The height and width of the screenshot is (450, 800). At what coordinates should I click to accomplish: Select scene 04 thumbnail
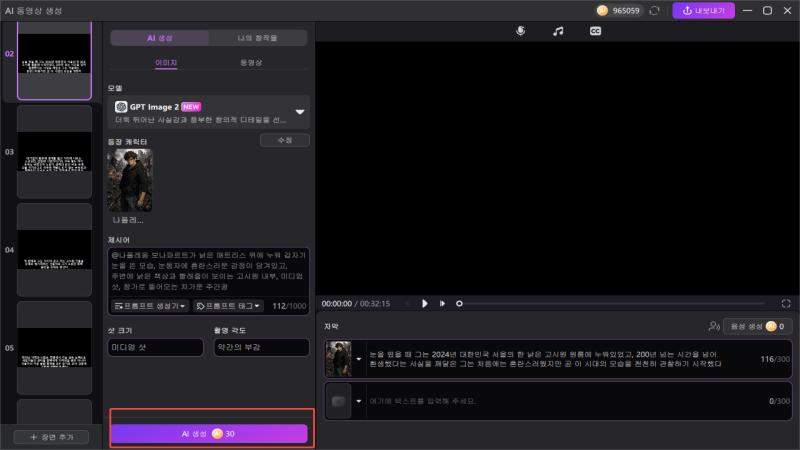pyautogui.click(x=55, y=250)
